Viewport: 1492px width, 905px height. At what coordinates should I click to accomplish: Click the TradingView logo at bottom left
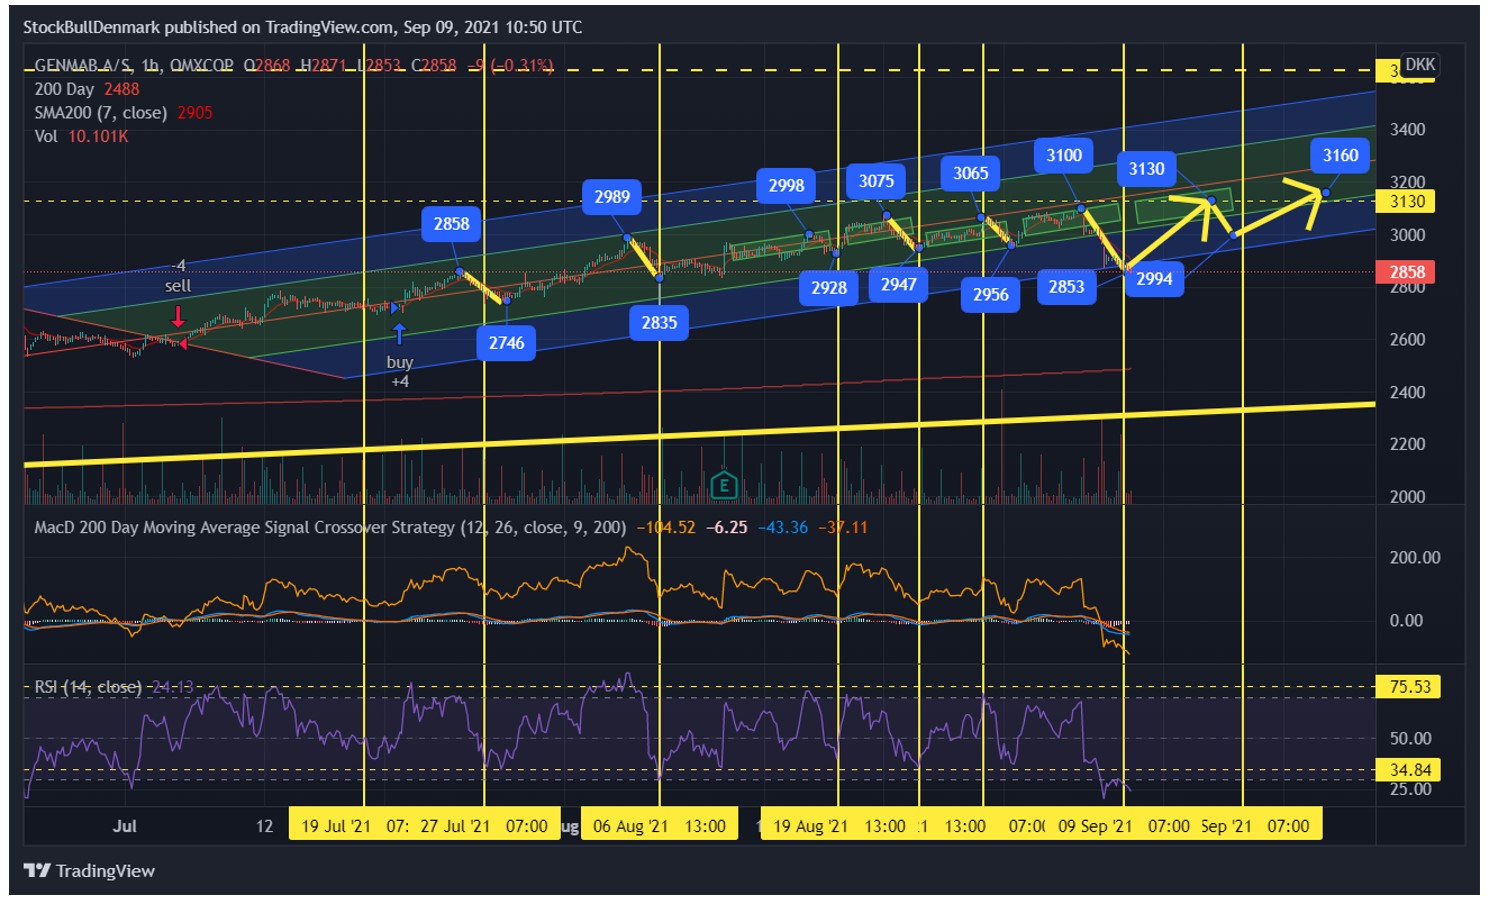tap(89, 871)
